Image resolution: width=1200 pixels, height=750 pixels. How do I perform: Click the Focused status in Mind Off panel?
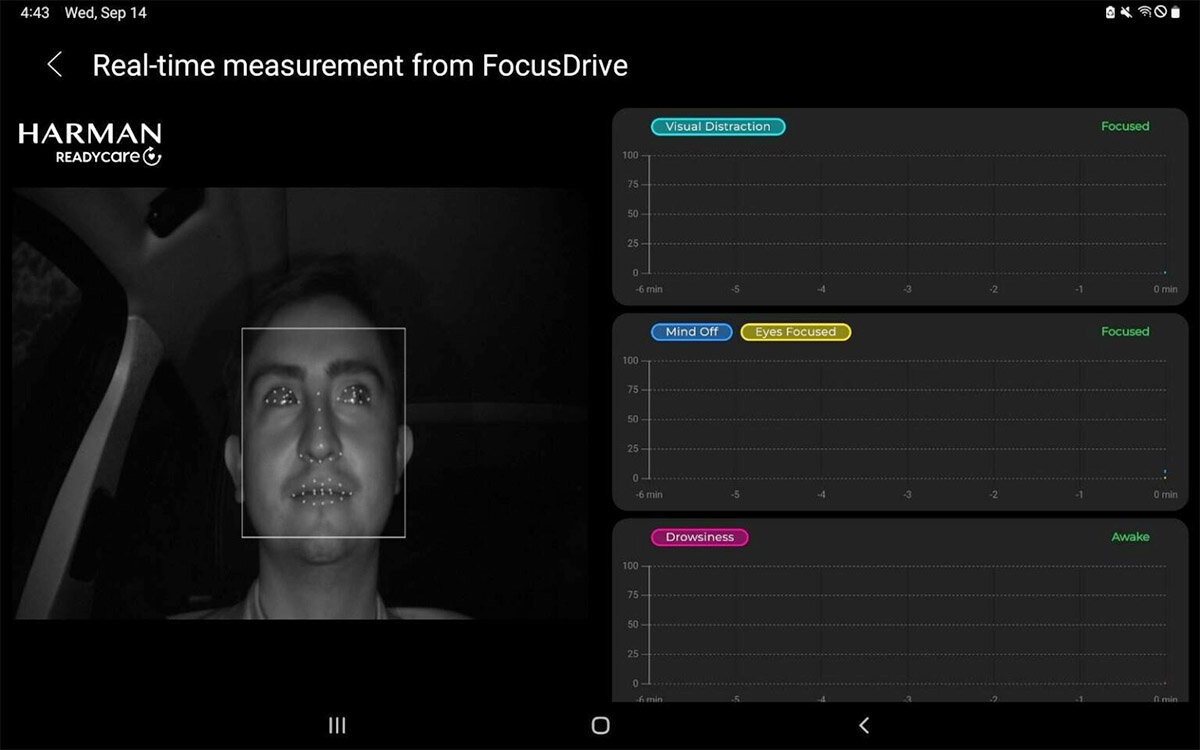pyautogui.click(x=1125, y=332)
